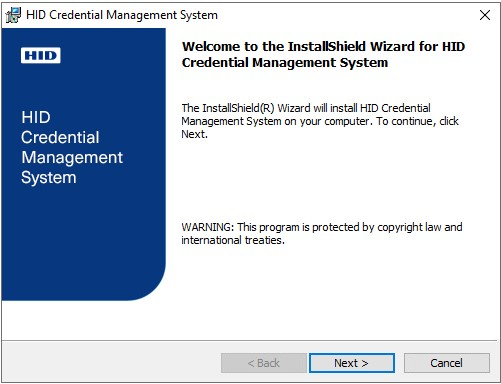
Task: Click the installer icon in the title bar
Action: pyautogui.click(x=13, y=15)
